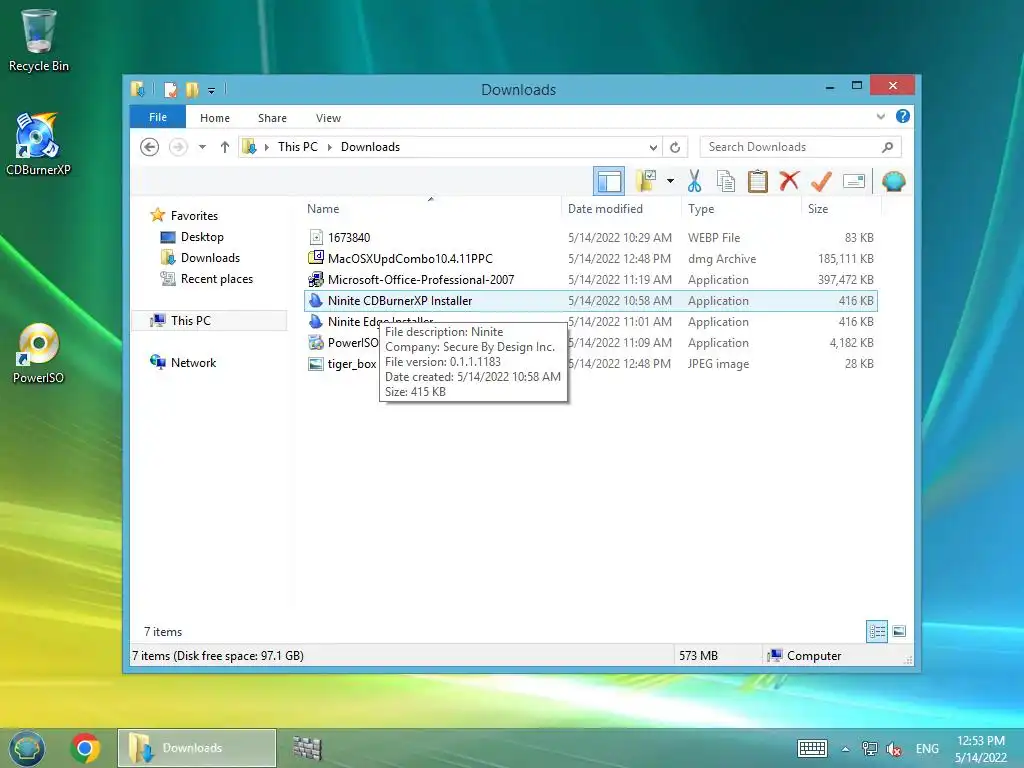Click the Copy toolbar icon

(726, 182)
